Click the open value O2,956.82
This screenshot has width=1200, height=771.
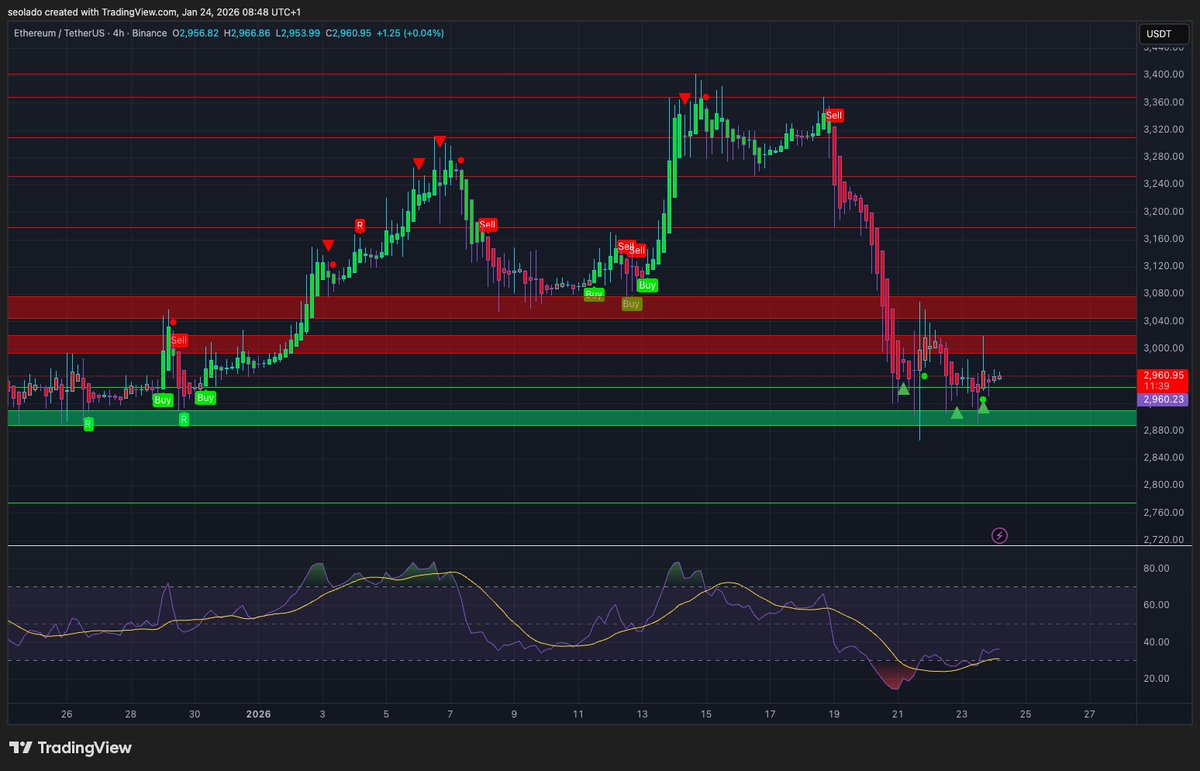[197, 33]
